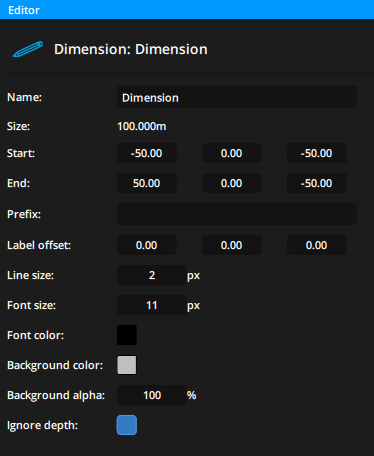Viewport: 374px width, 456px height.
Task: Edit the Background alpha field showing 100
Action: click(x=152, y=395)
